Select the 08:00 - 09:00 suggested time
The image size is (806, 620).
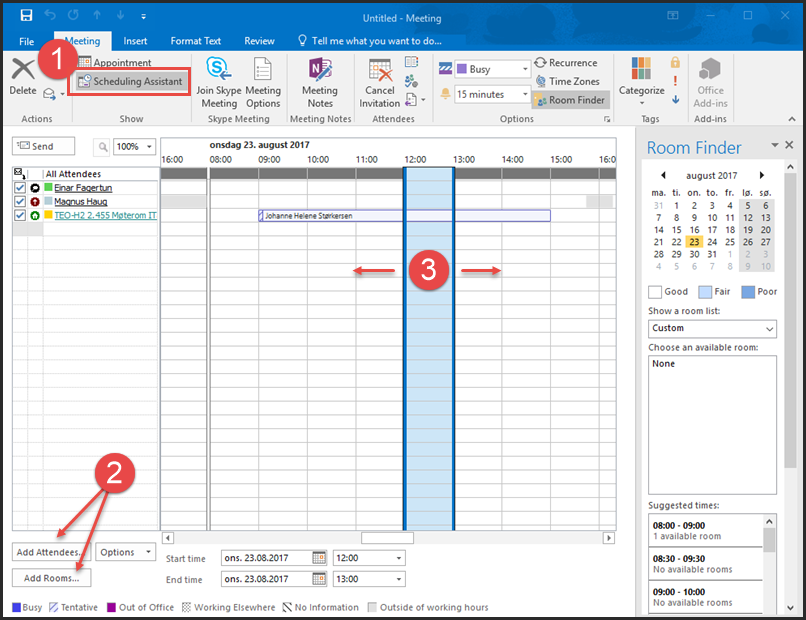click(704, 530)
